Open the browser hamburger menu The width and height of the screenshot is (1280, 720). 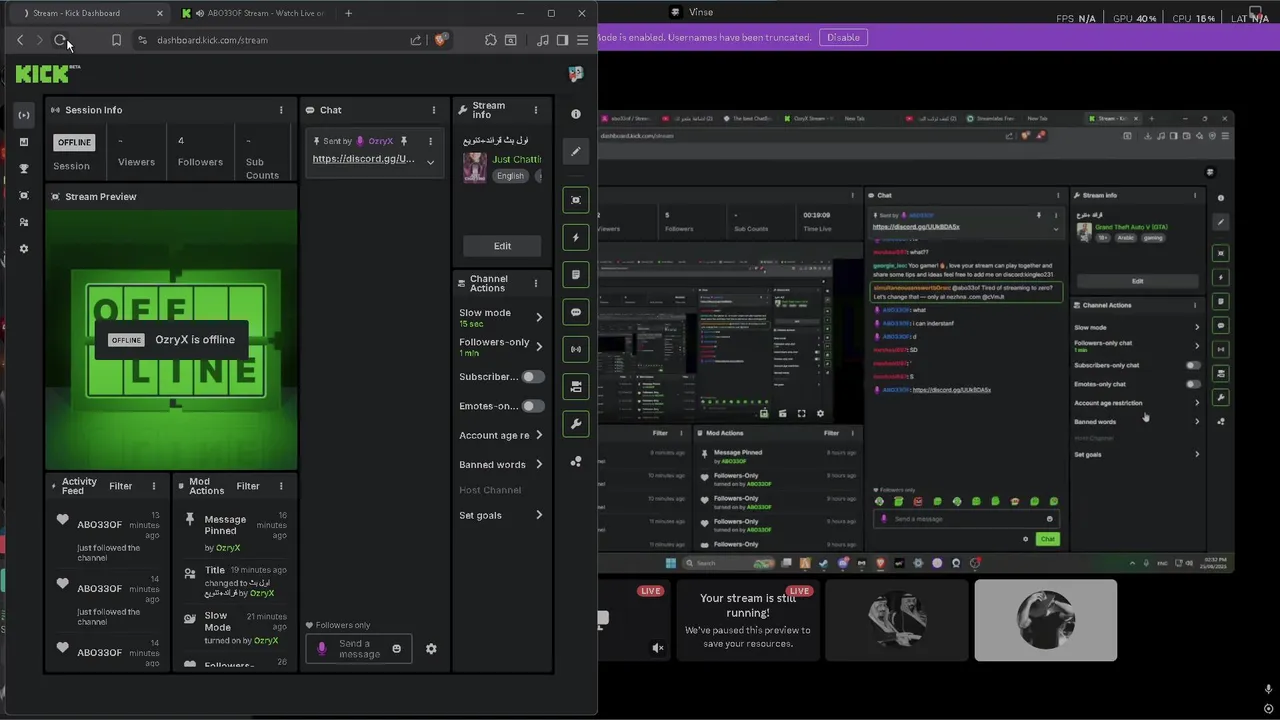coord(582,40)
